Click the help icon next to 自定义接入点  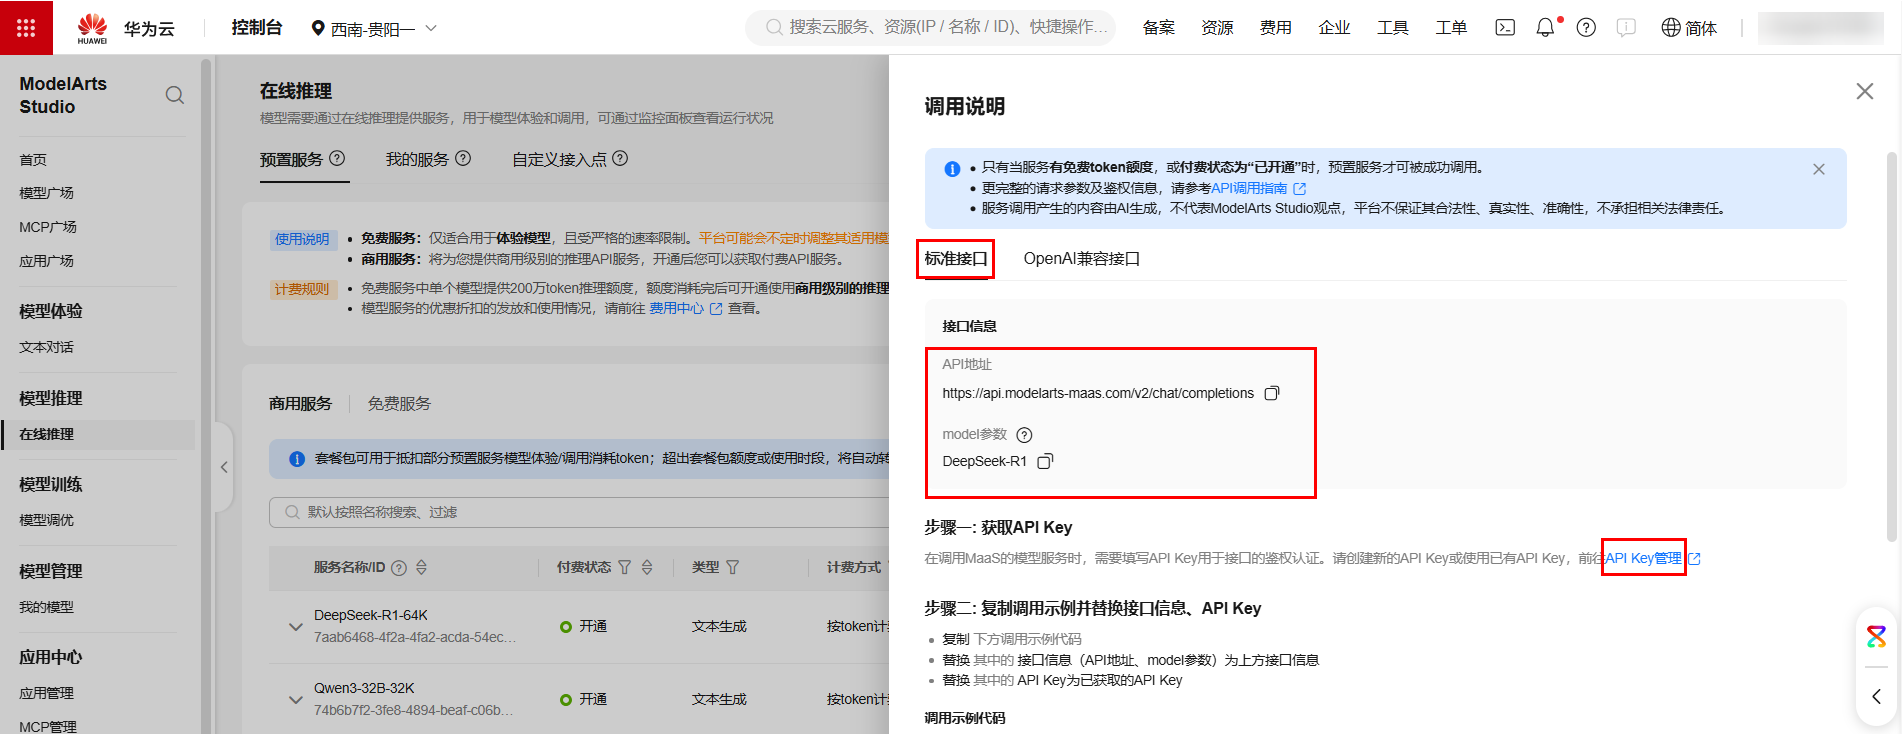[x=620, y=158]
